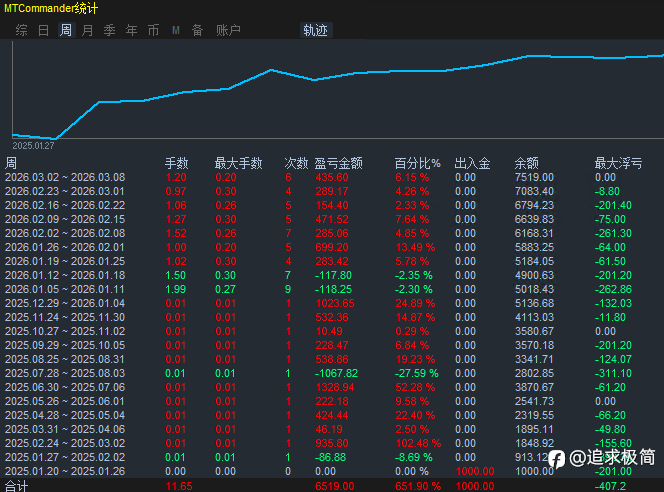Switch to the 综 summary tab
664x492 pixels.
point(21,30)
